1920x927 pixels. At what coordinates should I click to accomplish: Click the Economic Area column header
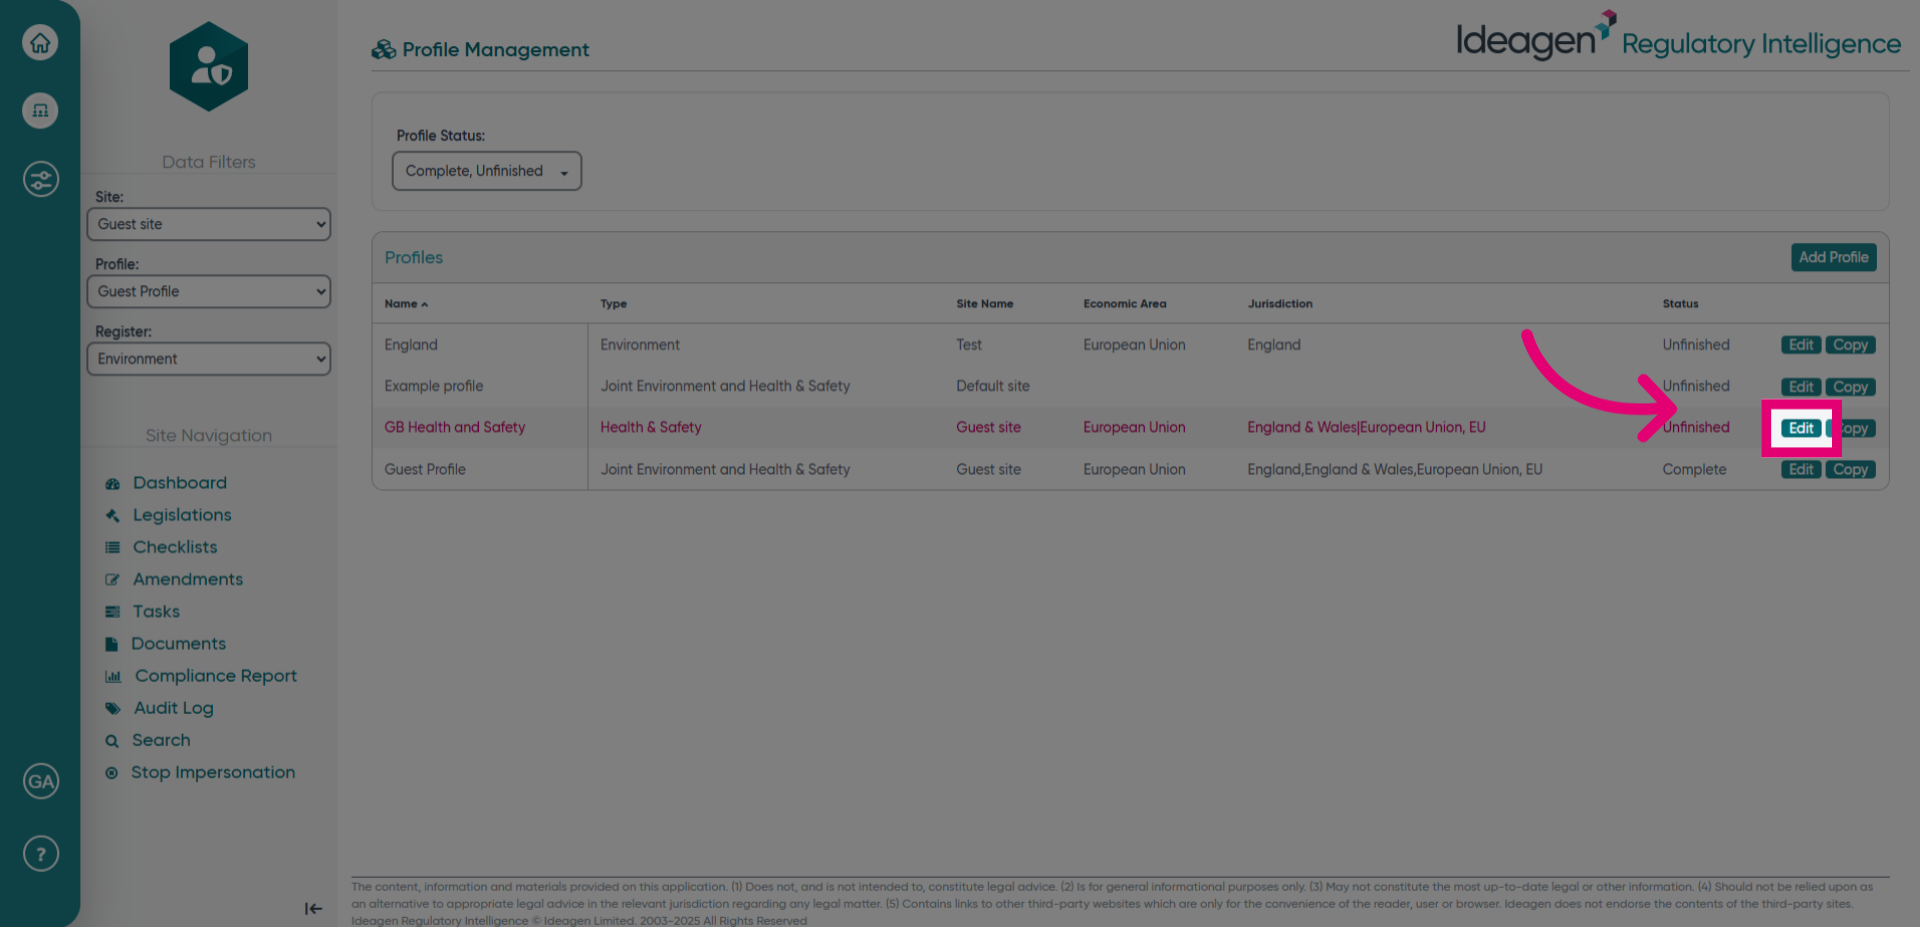[x=1124, y=304]
